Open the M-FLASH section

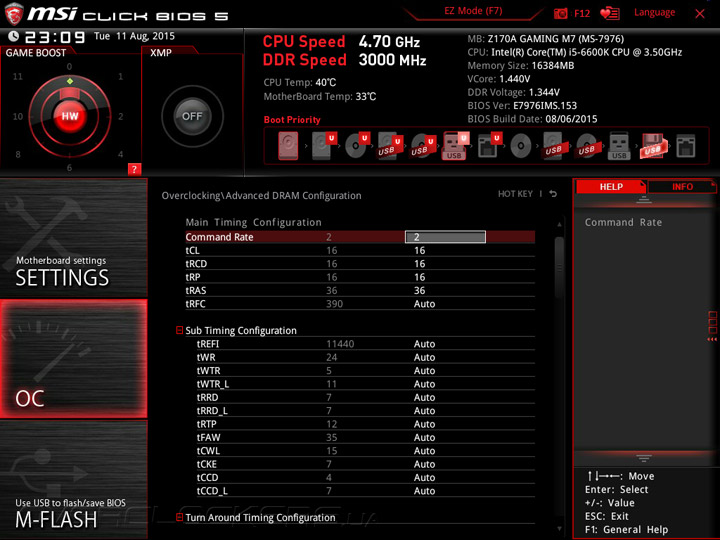73,480
